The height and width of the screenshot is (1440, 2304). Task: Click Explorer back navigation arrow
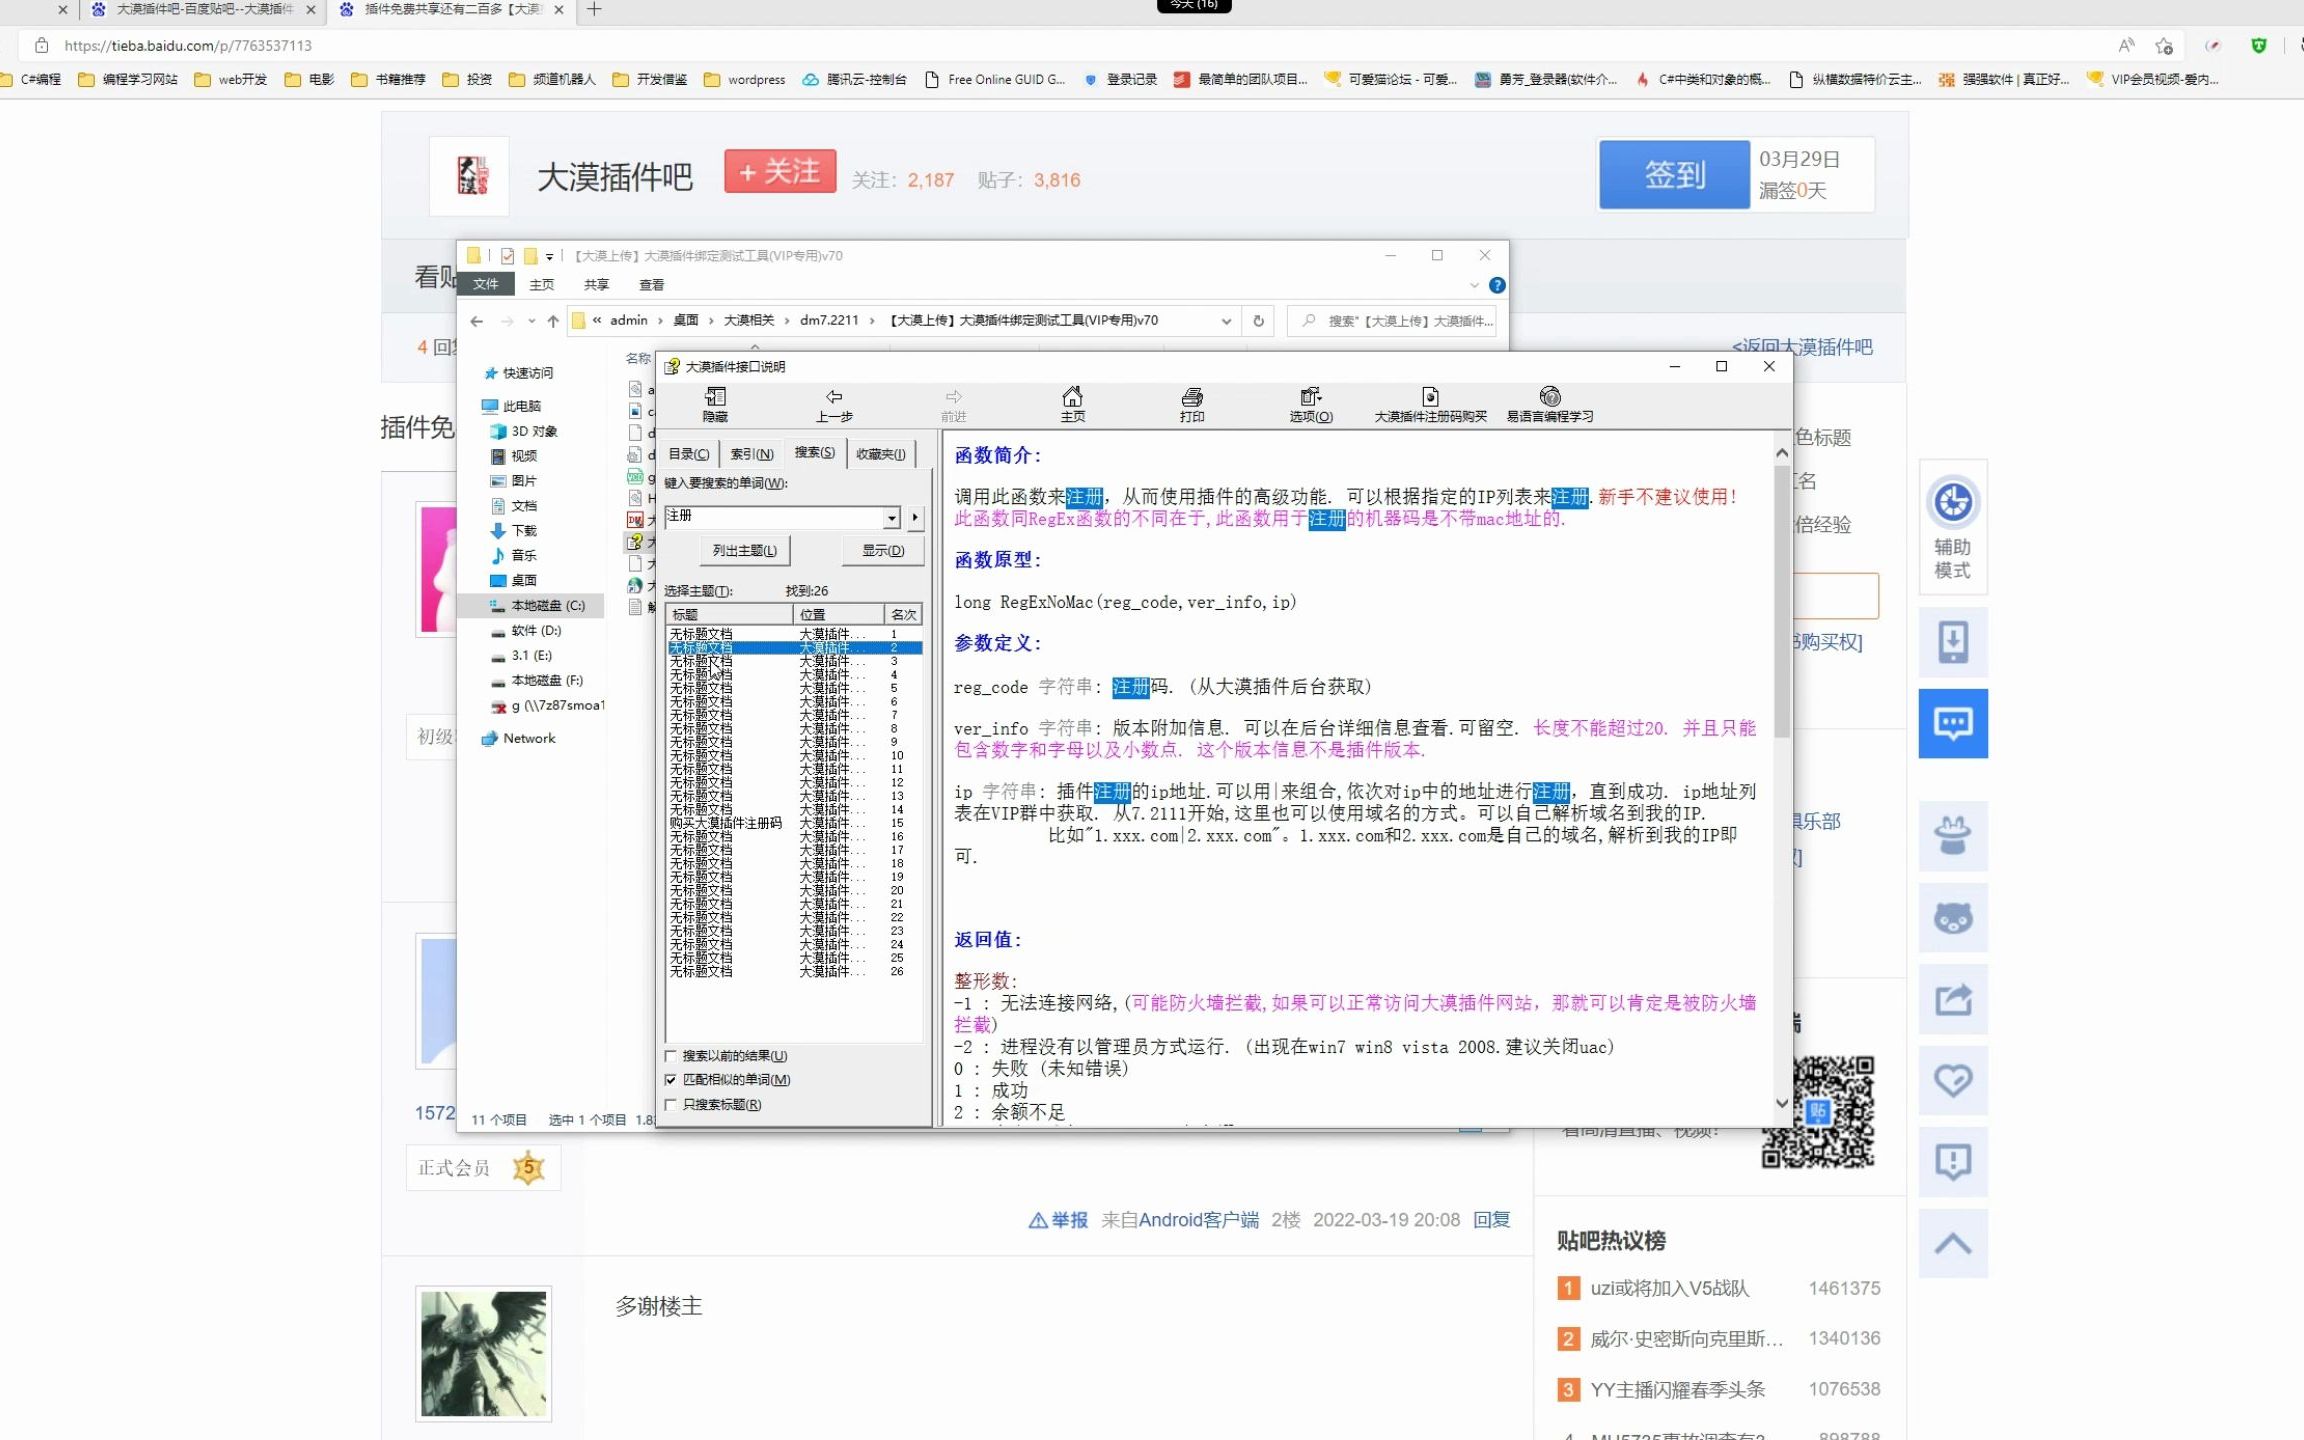pos(477,321)
